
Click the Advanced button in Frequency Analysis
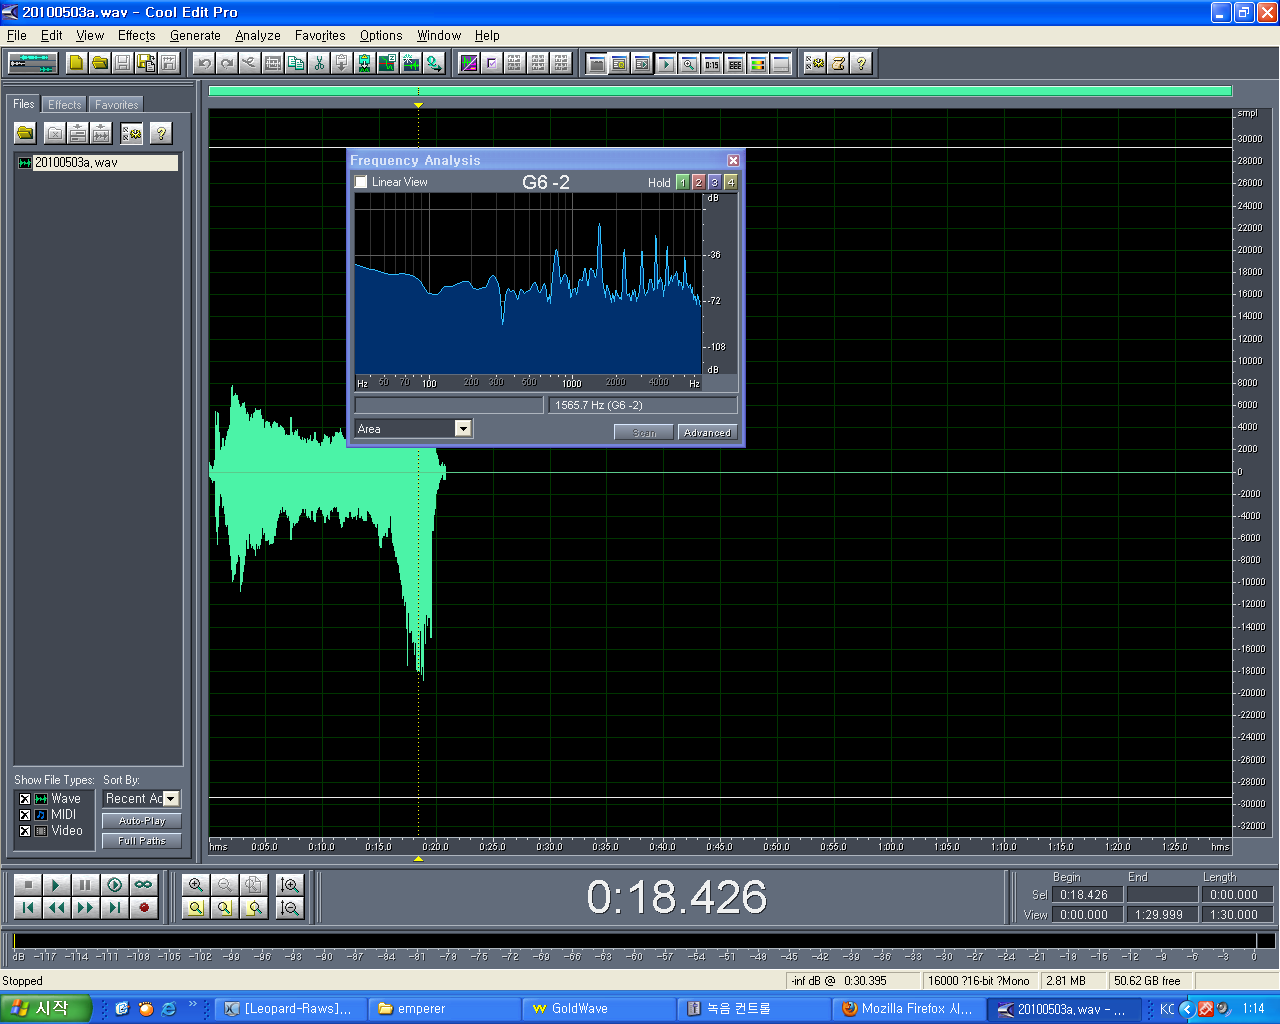[x=707, y=433]
